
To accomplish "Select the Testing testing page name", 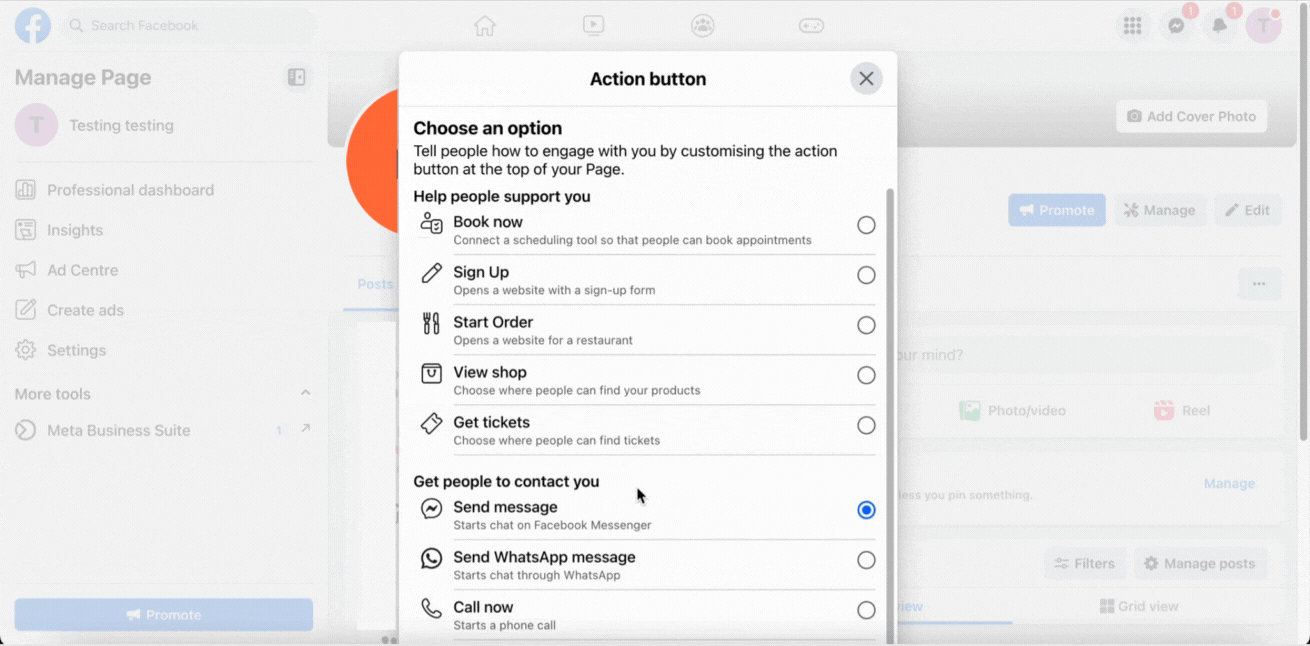I will 121,125.
